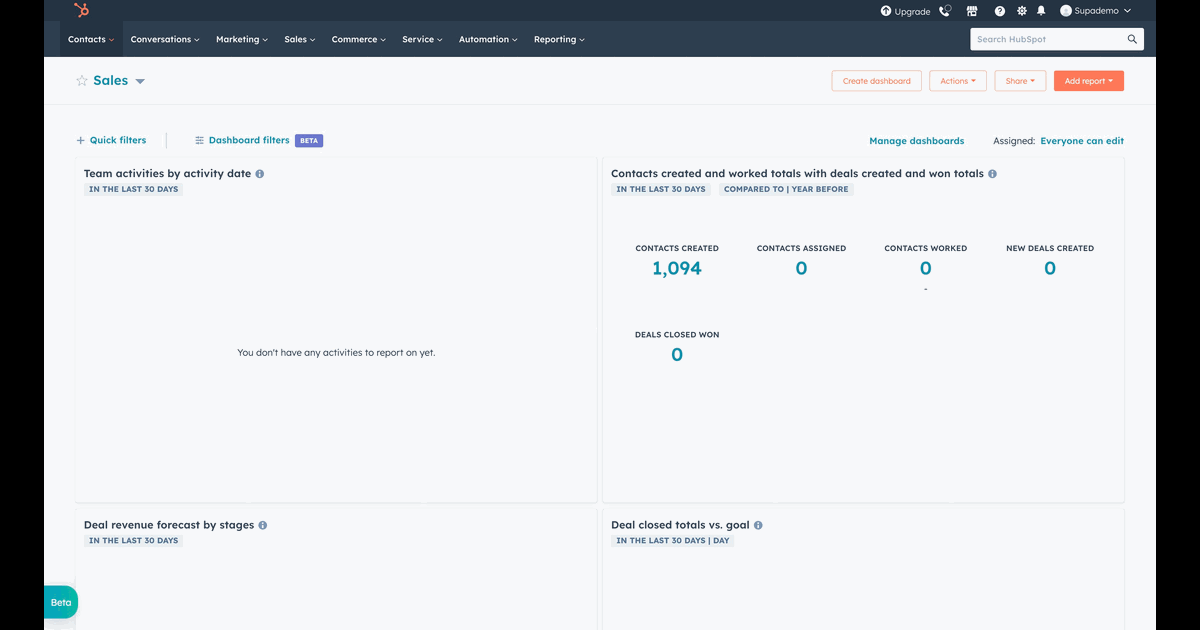1200x630 pixels.
Task: Open the Share dropdown
Action: point(1020,81)
